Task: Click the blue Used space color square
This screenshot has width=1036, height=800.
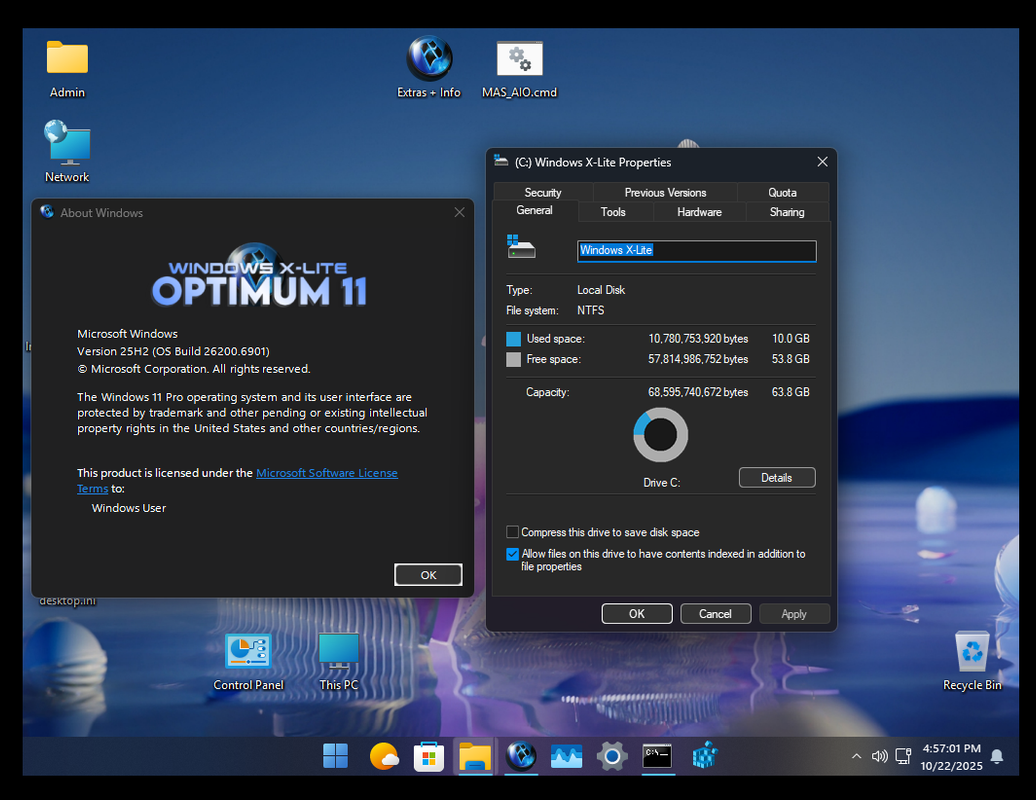Action: click(513, 339)
